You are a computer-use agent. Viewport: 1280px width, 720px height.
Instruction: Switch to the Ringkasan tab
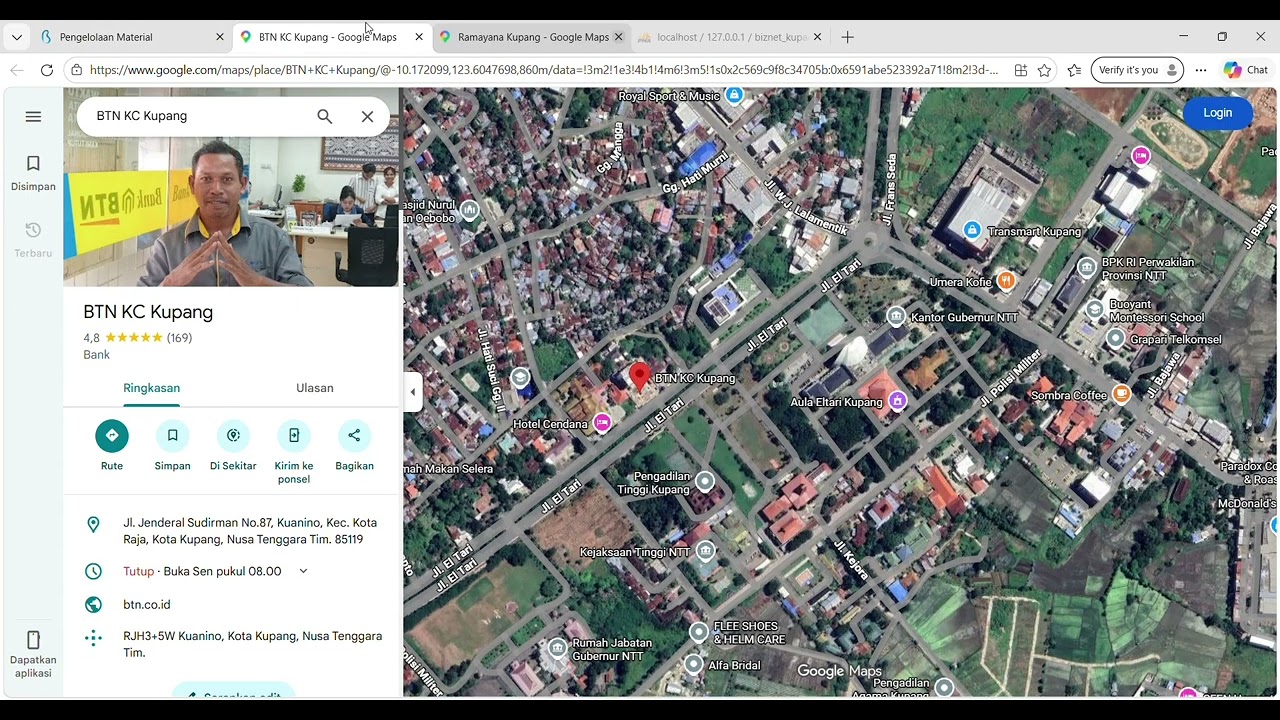pyautogui.click(x=152, y=388)
